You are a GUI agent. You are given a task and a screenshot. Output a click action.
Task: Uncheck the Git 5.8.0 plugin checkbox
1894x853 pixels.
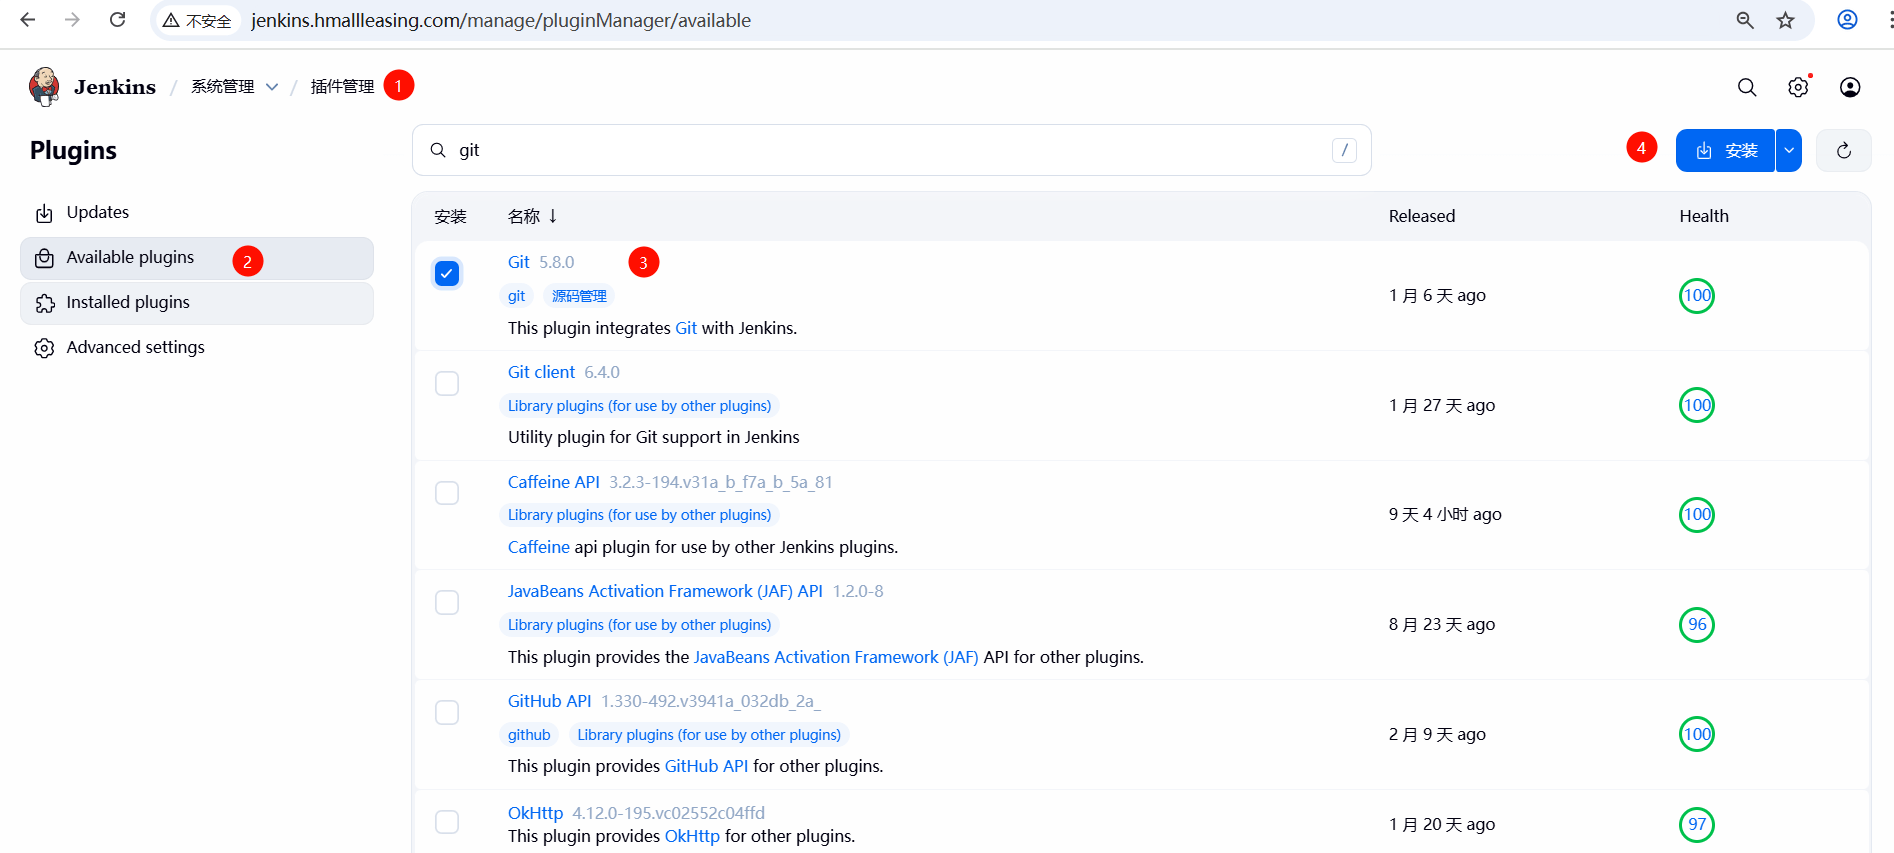pos(447,274)
